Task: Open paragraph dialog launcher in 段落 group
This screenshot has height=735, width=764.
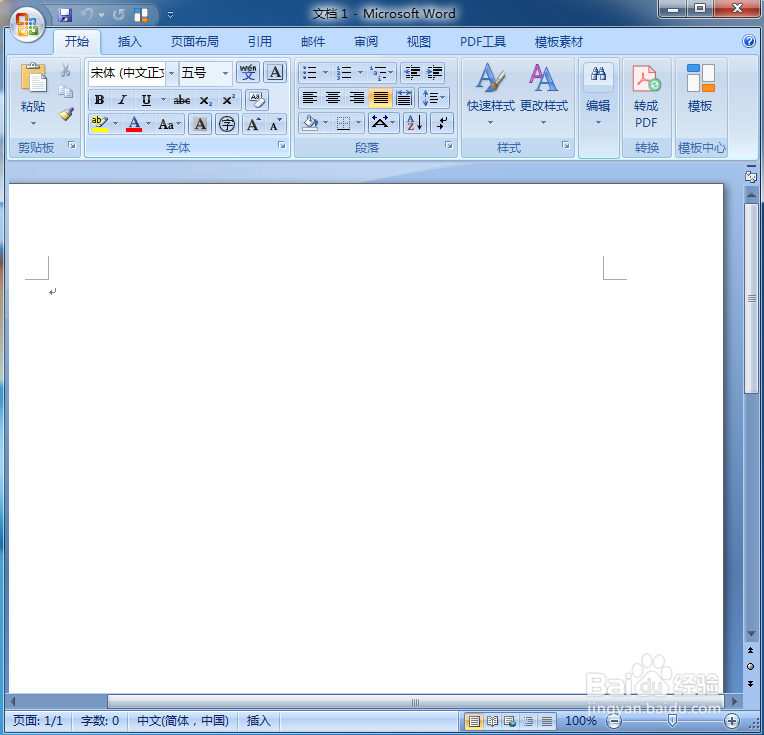Action: click(449, 145)
